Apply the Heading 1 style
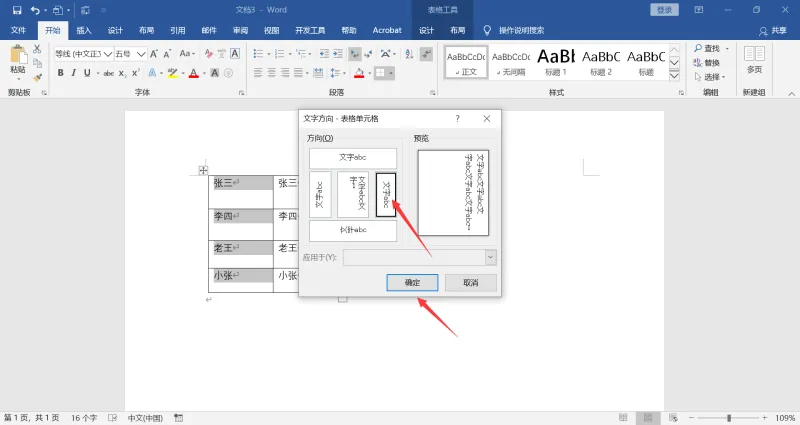800x425 pixels. click(x=556, y=62)
